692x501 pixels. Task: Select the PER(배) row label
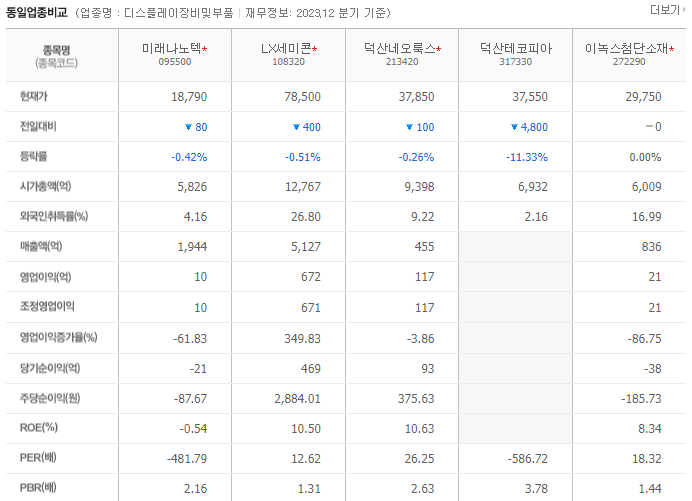click(38, 458)
